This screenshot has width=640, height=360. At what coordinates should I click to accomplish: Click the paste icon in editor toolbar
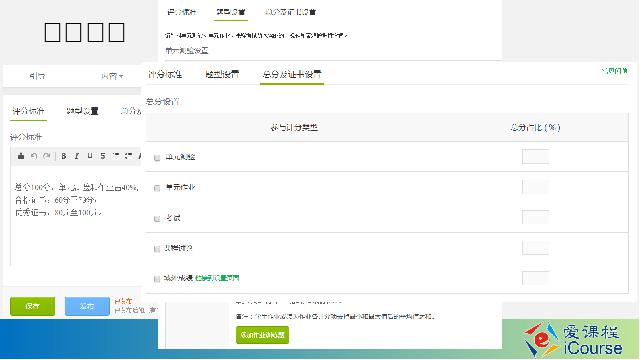click(x=21, y=156)
